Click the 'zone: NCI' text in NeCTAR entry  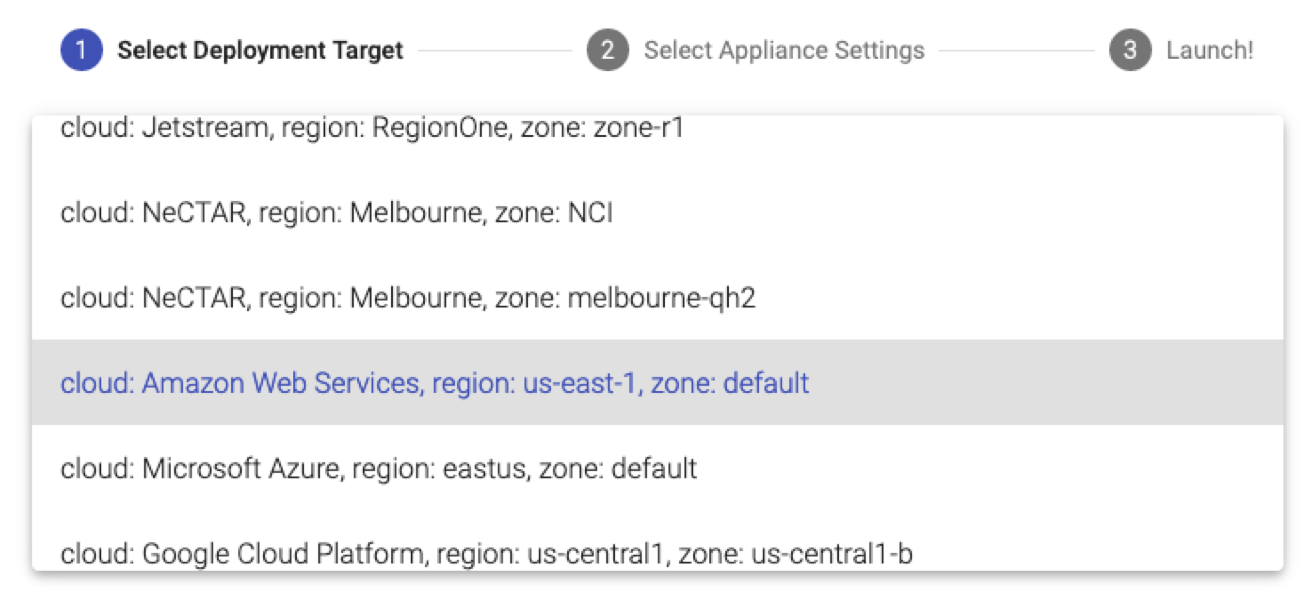coord(553,213)
